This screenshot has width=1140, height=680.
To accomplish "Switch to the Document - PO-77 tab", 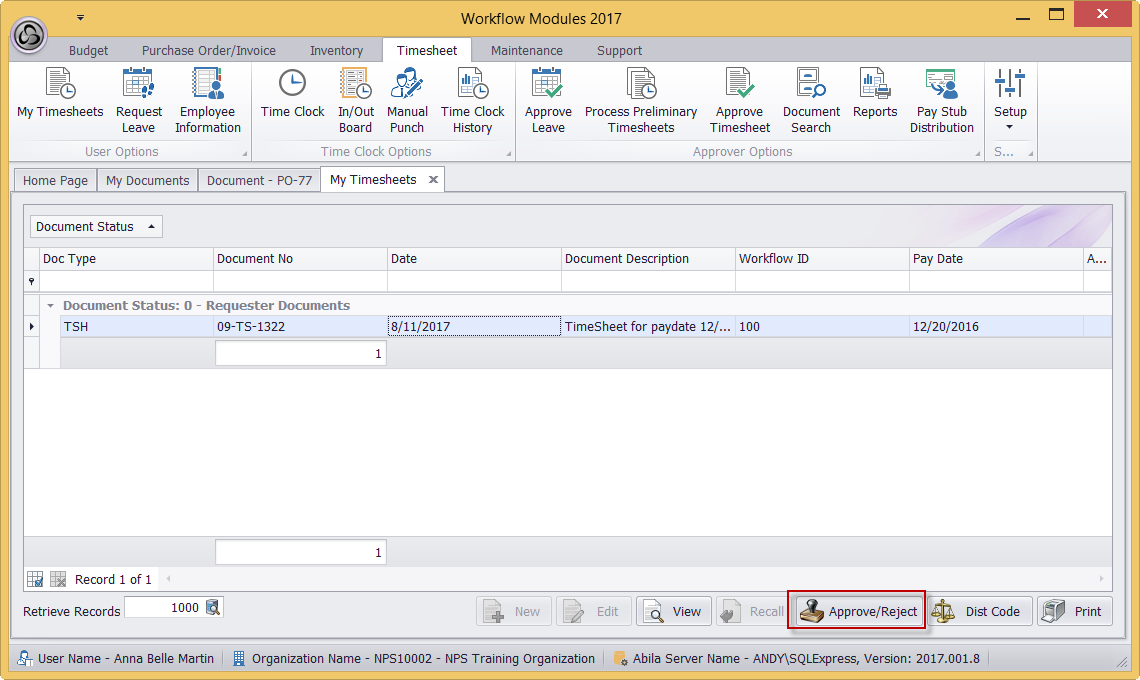I will point(259,181).
